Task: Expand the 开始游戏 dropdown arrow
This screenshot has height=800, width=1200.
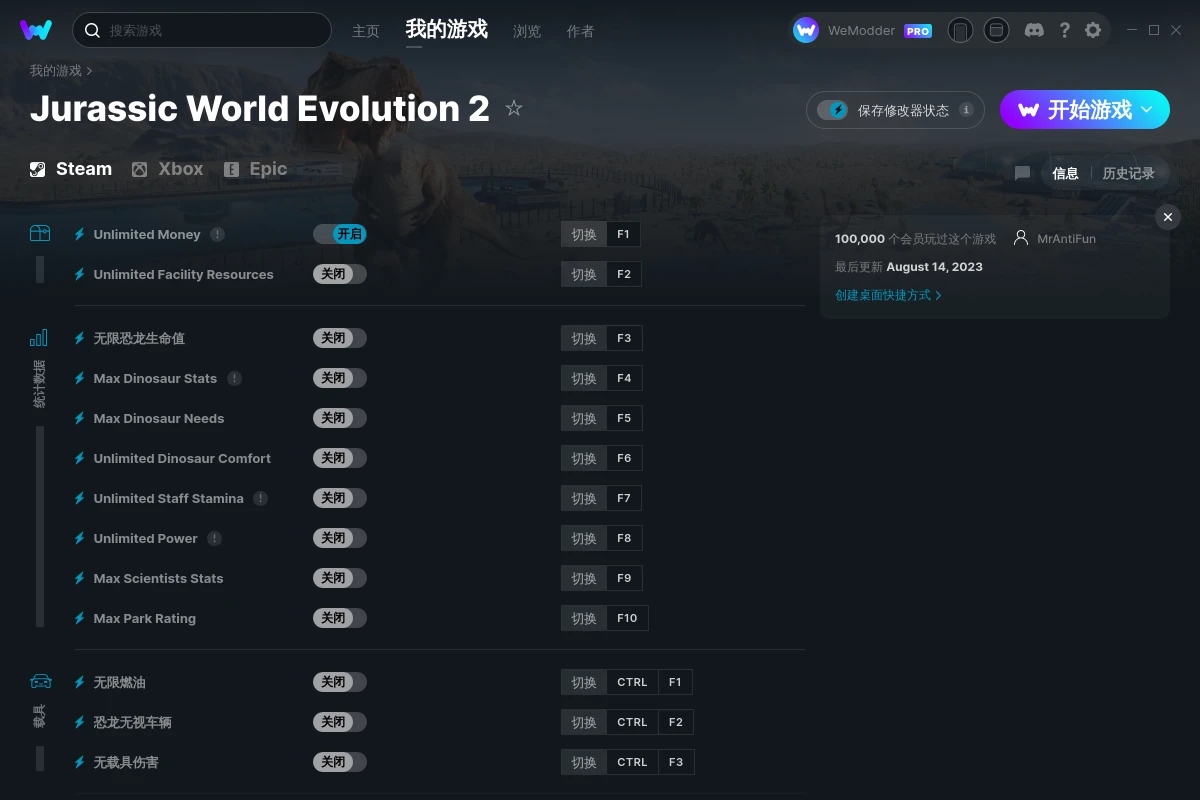Action: (x=1147, y=109)
